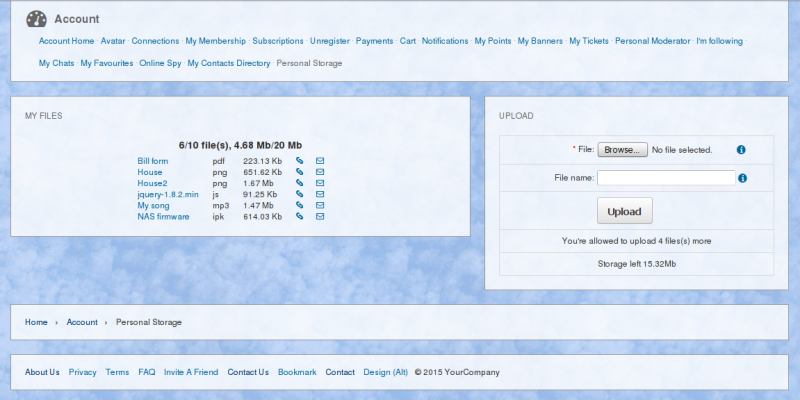Link icon for My song mp3
The height and width of the screenshot is (400, 800).
pyautogui.click(x=299, y=205)
